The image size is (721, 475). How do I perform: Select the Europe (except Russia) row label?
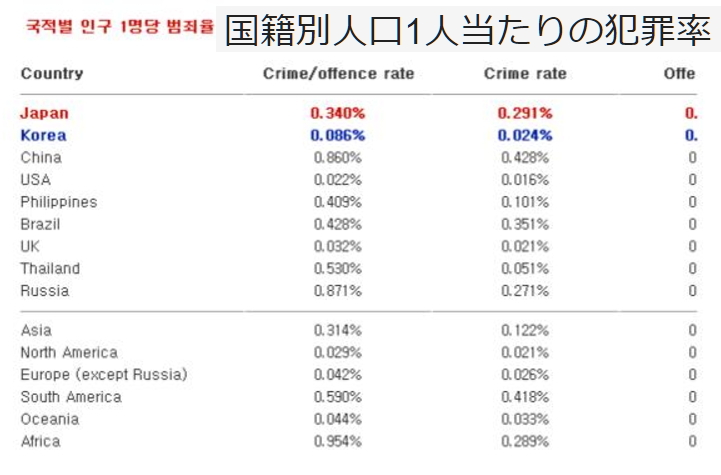click(x=104, y=375)
